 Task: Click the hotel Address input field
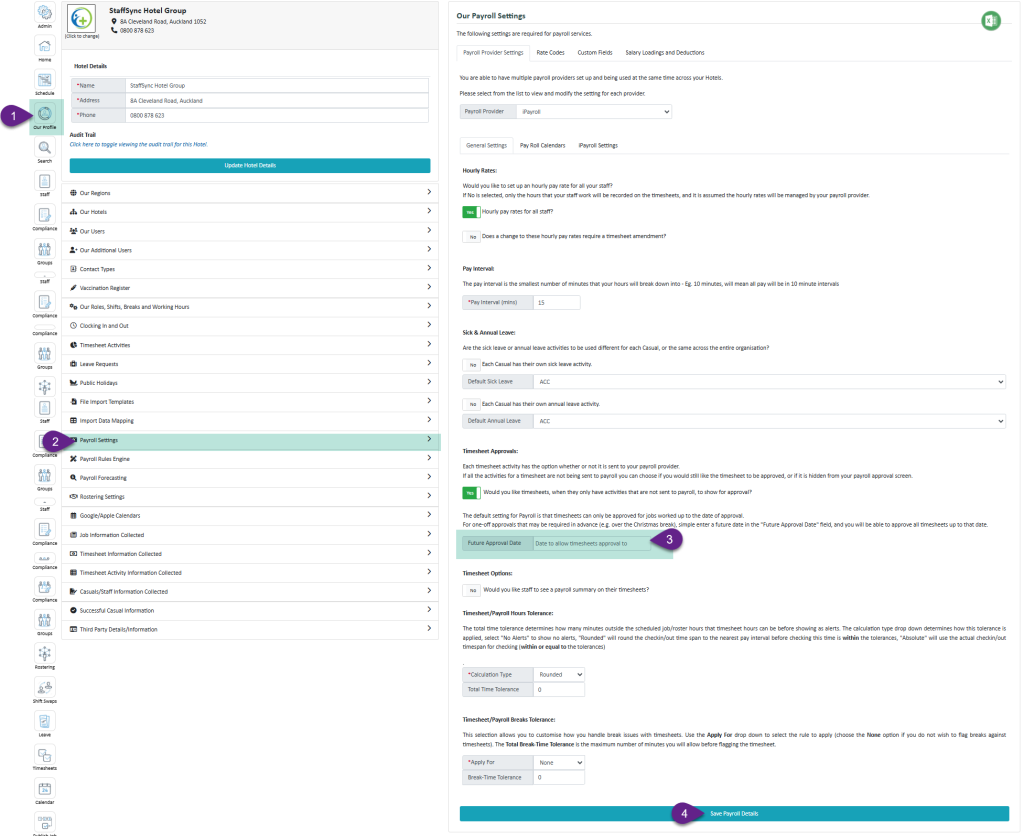277,101
